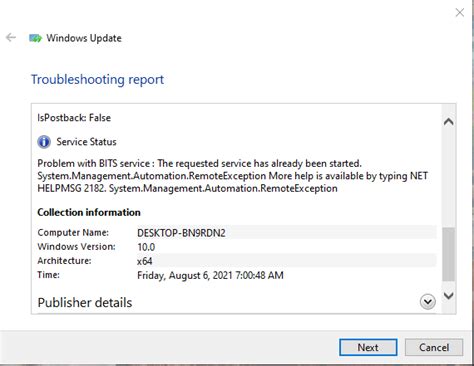Expand the Publisher details section
474x366 pixels.
(x=428, y=302)
